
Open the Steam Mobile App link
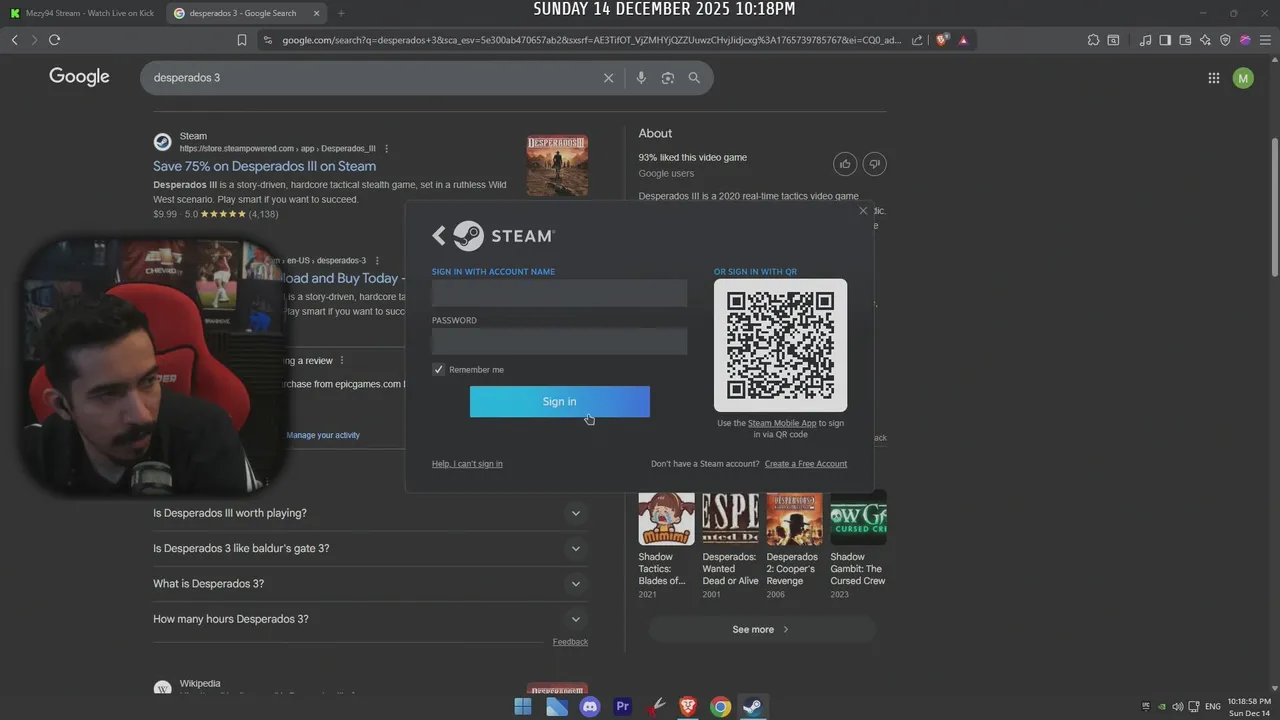pos(782,423)
